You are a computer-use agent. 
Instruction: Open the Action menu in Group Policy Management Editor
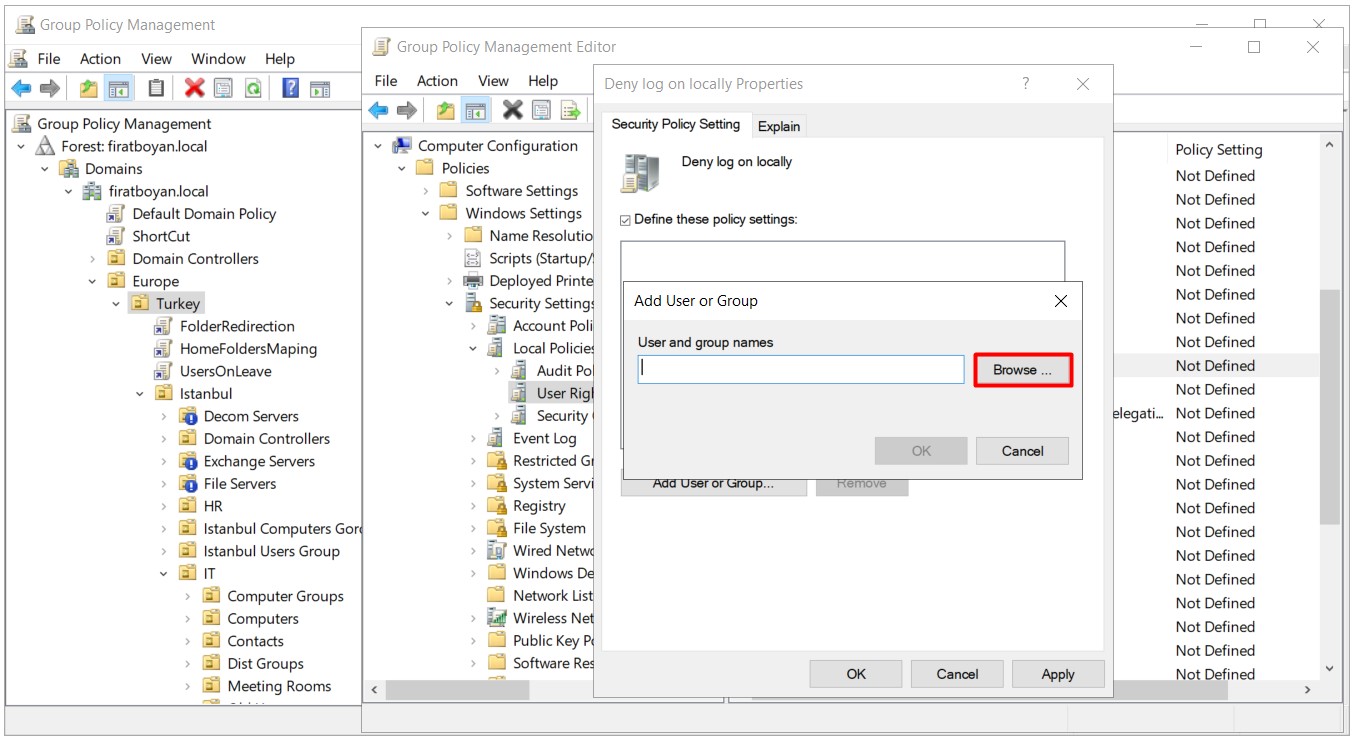(437, 81)
